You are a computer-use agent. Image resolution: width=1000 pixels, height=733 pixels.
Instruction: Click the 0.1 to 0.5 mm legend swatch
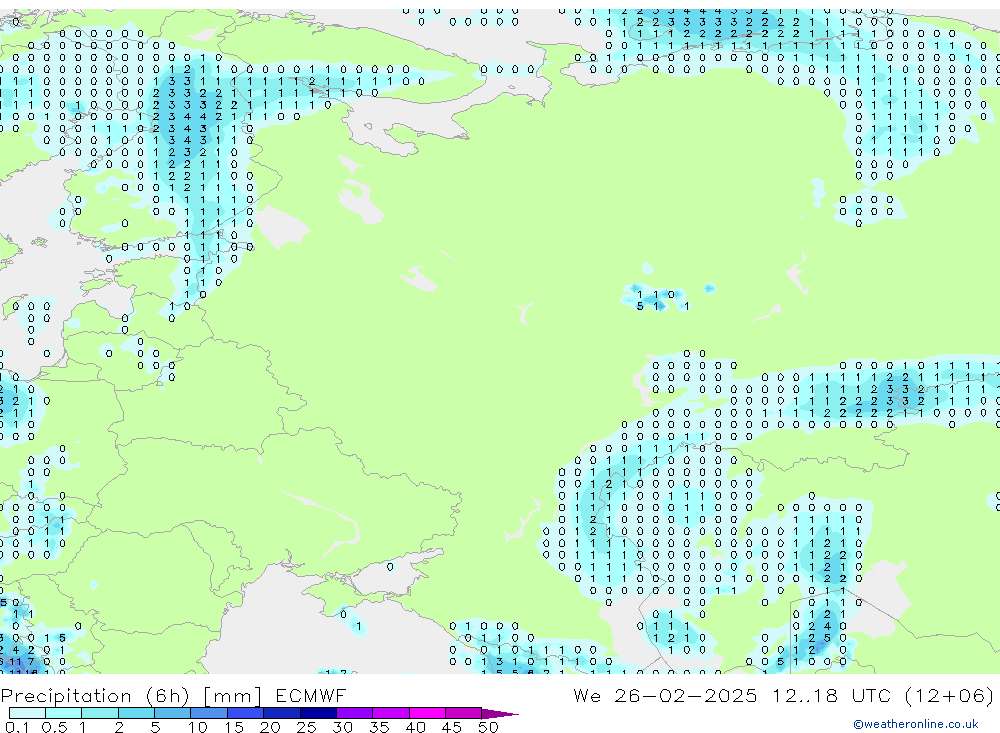click(27, 713)
